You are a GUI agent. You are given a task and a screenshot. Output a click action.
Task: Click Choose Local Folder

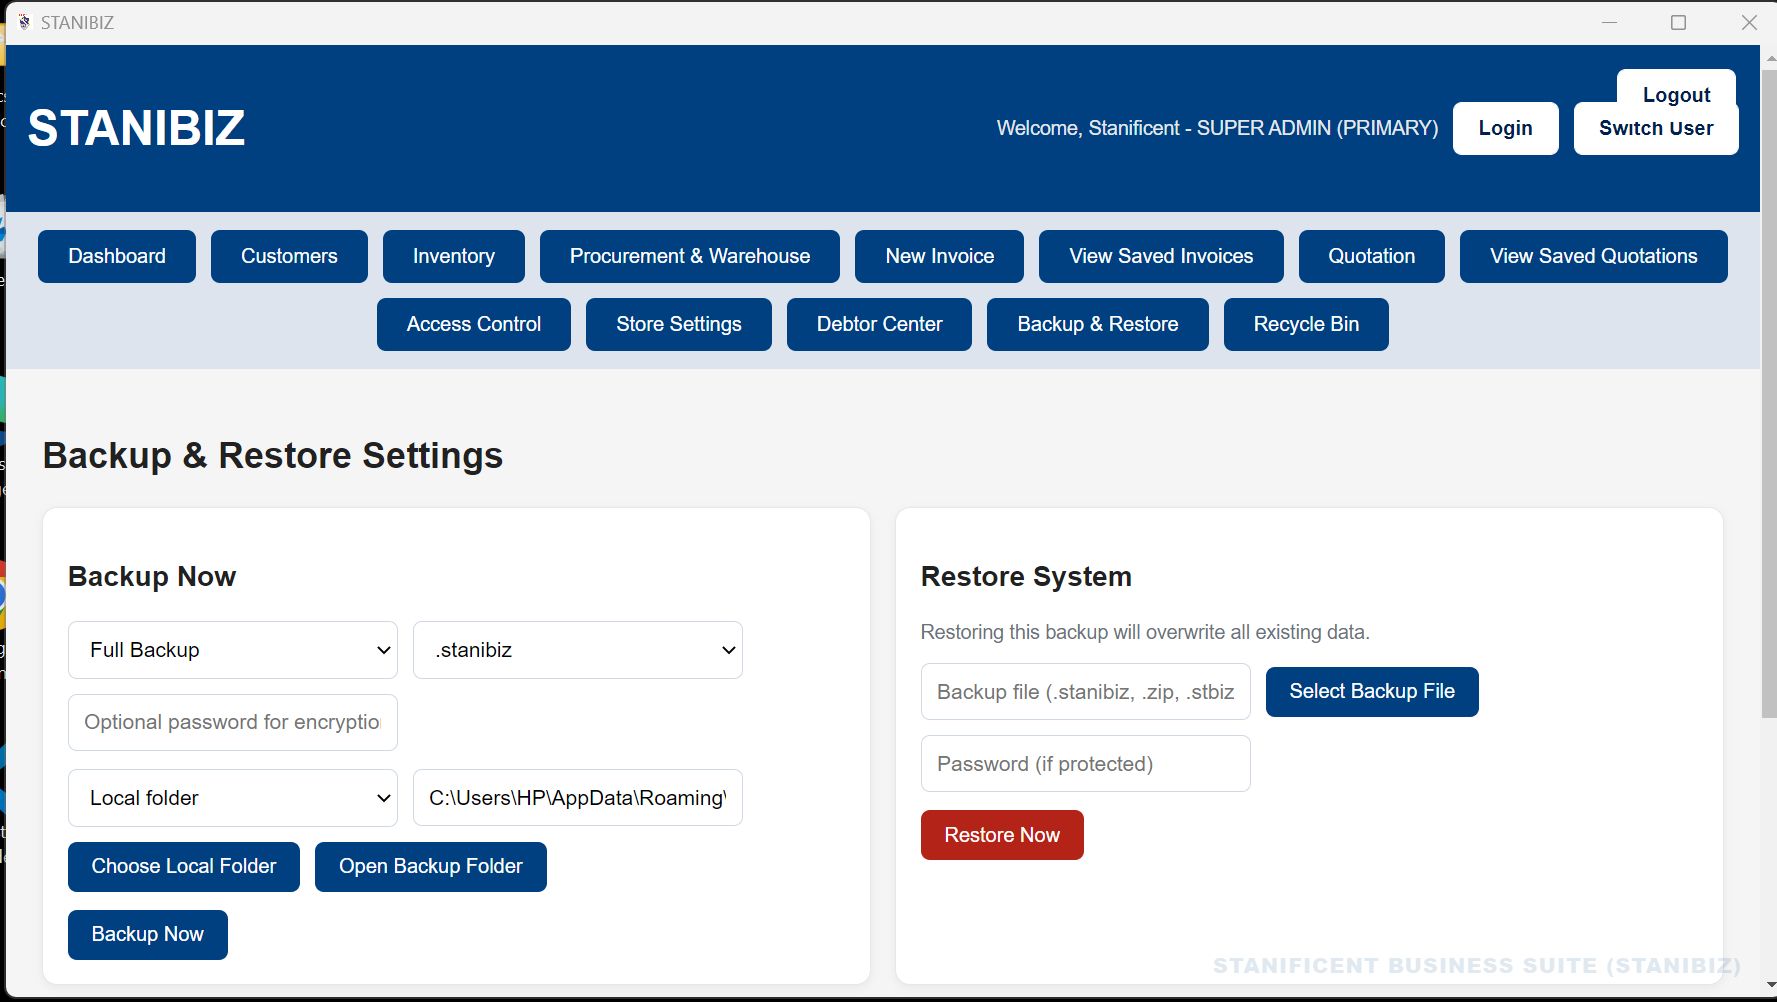click(x=183, y=866)
